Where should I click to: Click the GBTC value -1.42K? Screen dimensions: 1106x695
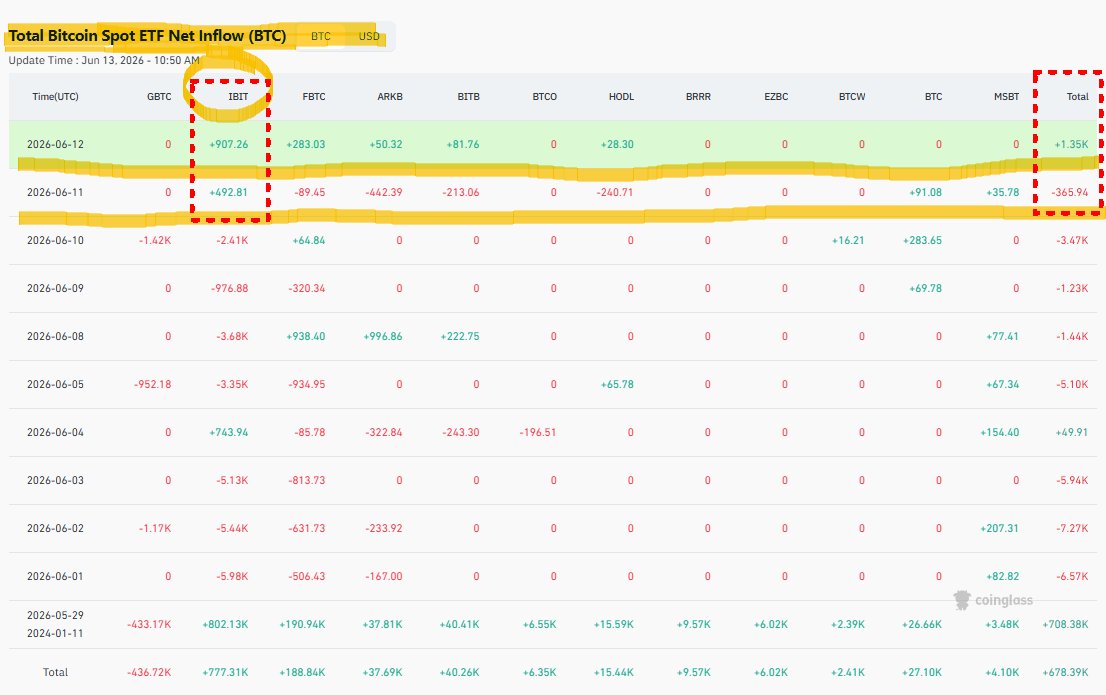pos(155,241)
